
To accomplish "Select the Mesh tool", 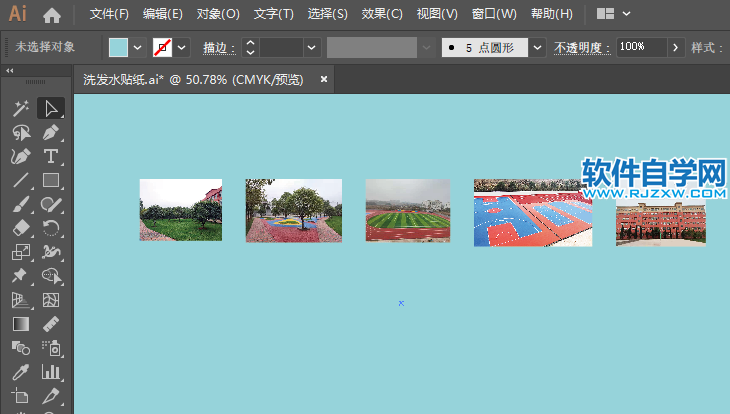I will (51, 300).
